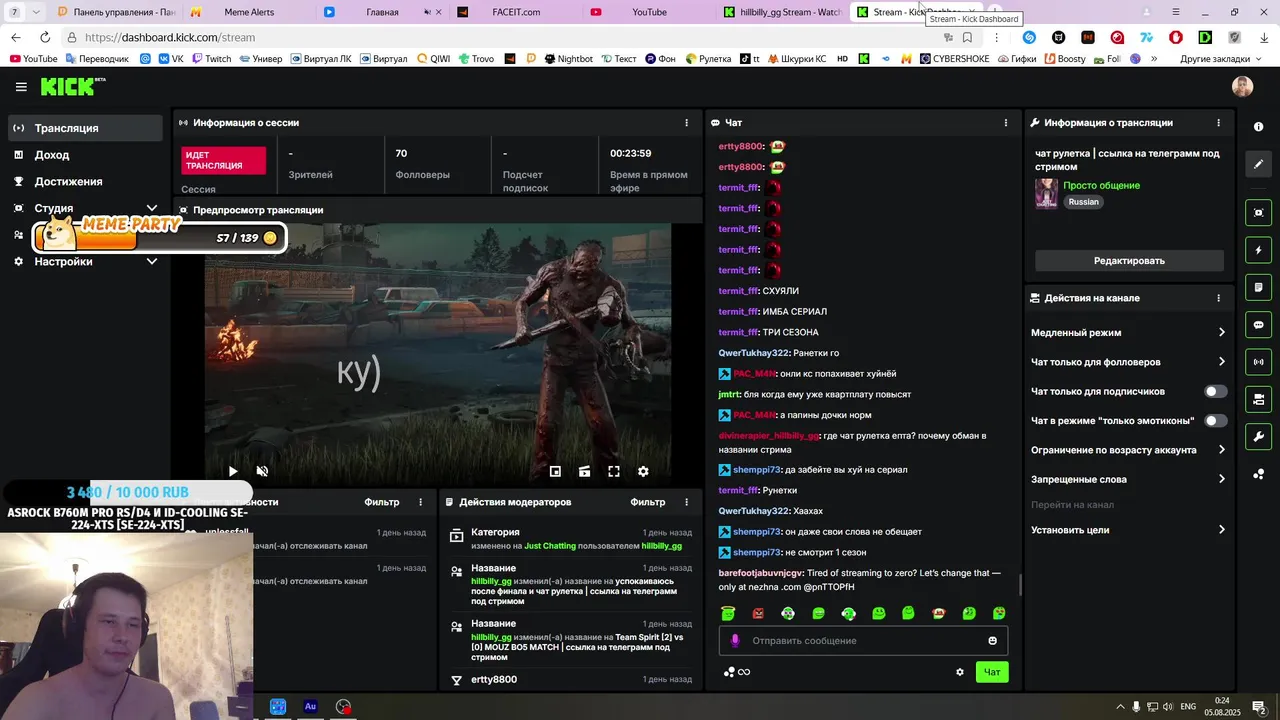Open Stream info panel three-dot menu
This screenshot has height=720, width=1280.
[x=1218, y=123]
